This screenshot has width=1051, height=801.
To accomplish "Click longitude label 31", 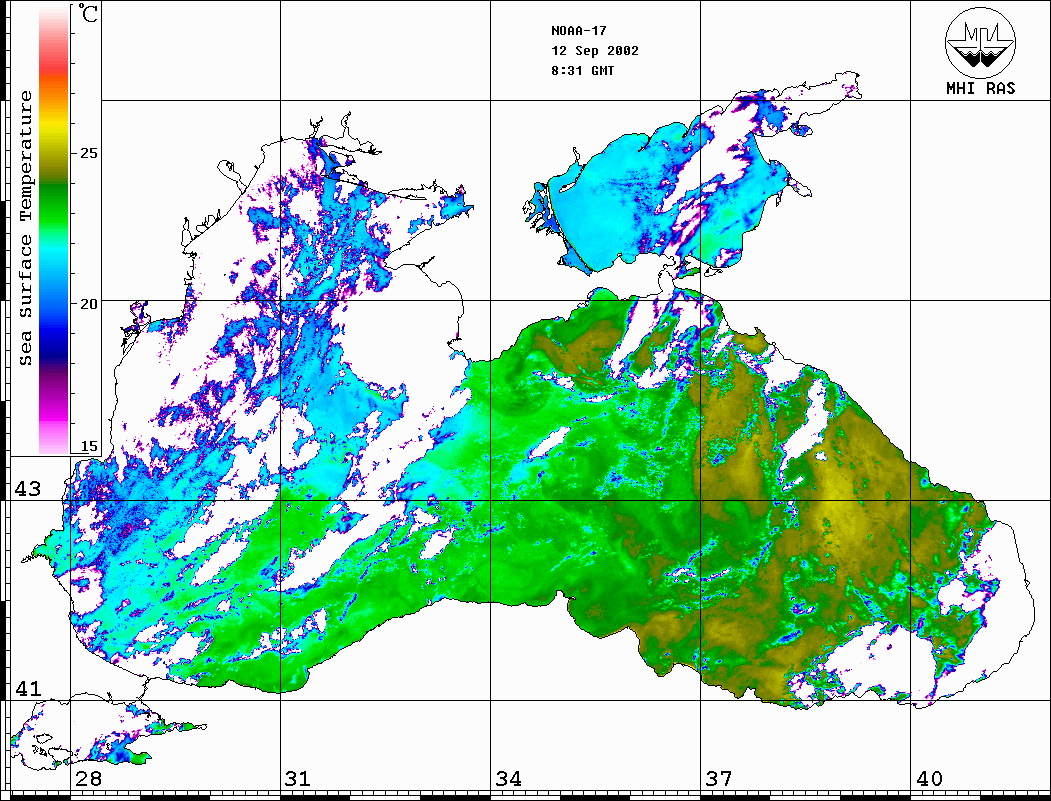I will tap(298, 779).
